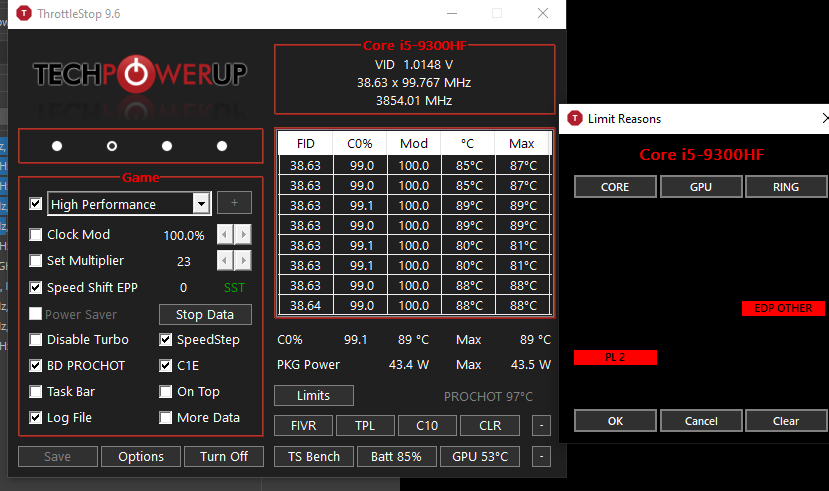
Task: Decrease Set Multiplier with left arrow
Action: [x=225, y=260]
